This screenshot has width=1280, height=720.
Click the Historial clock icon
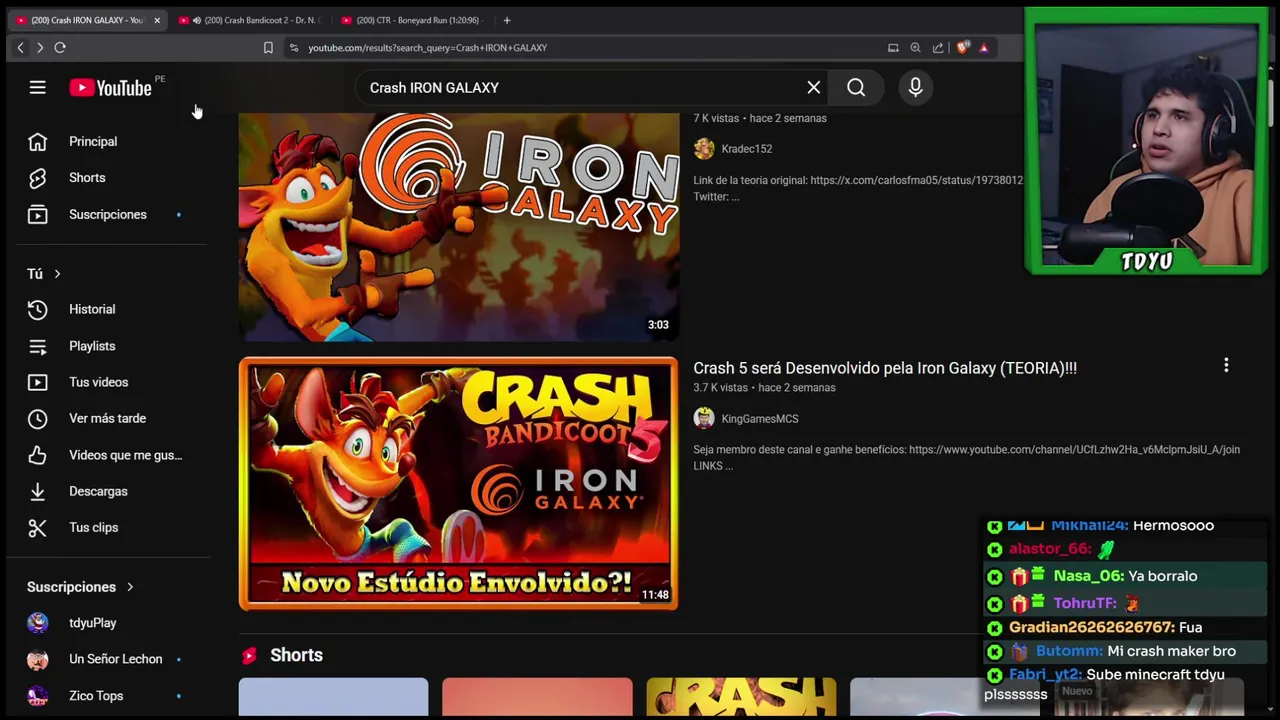tap(37, 309)
